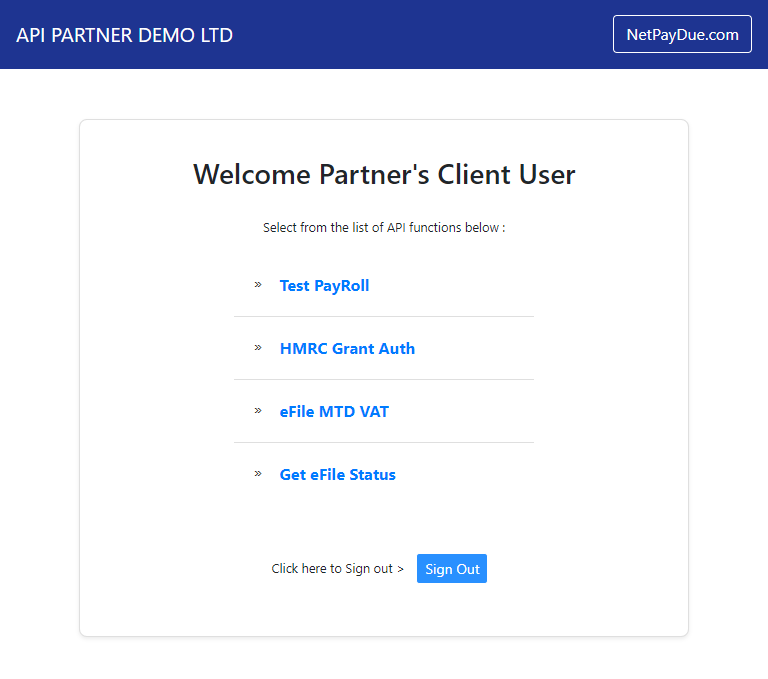The width and height of the screenshot is (768, 679).
Task: Click the API PARTNER DEMO LTD title
Action: click(x=125, y=35)
